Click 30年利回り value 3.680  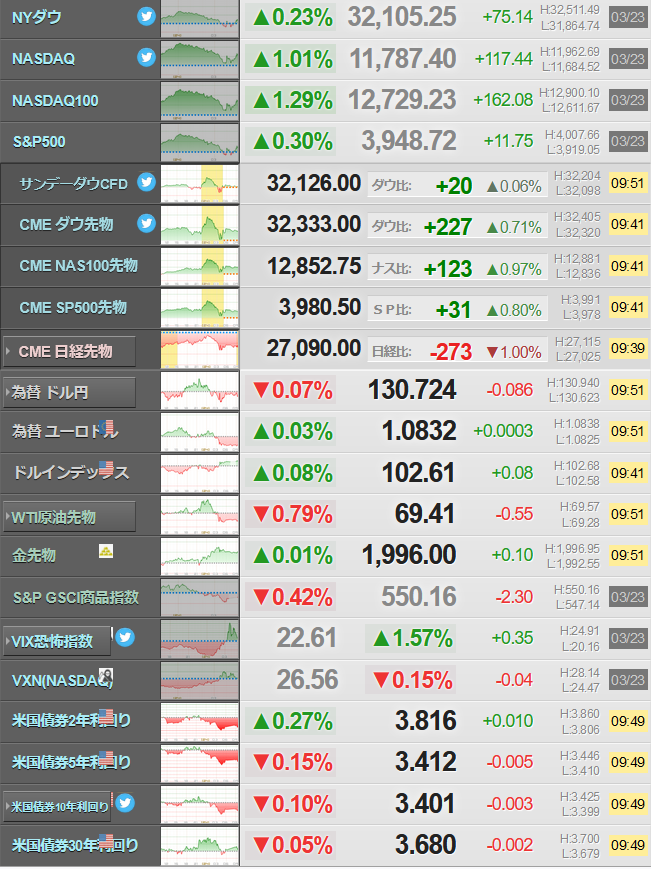click(426, 845)
